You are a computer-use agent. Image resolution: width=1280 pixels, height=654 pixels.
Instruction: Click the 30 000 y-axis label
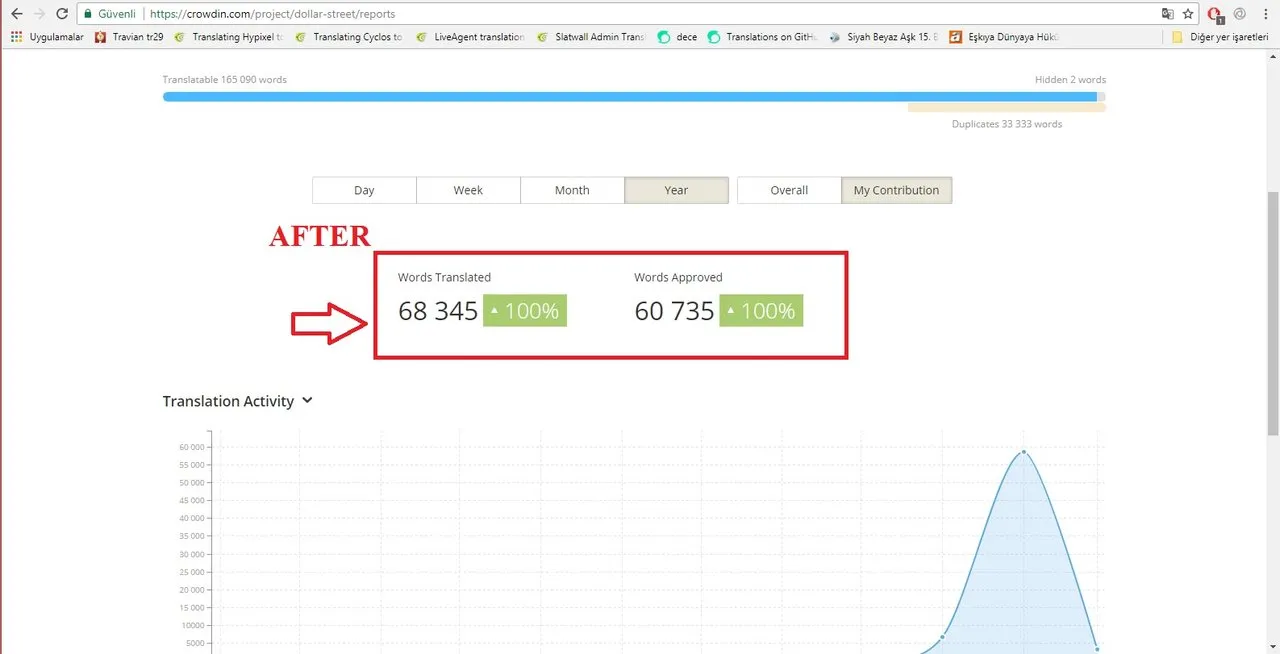click(192, 555)
